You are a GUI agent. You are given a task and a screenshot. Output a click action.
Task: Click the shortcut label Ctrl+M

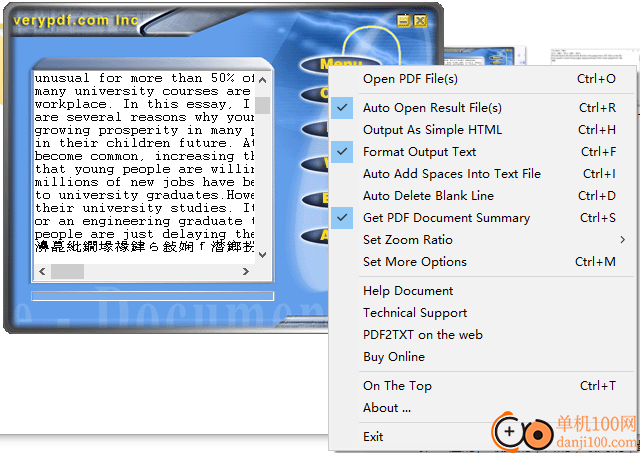click(x=595, y=262)
